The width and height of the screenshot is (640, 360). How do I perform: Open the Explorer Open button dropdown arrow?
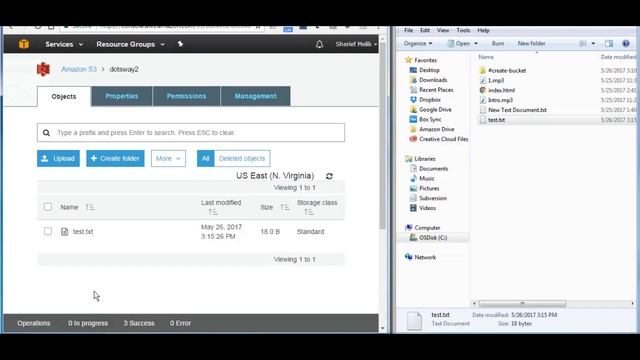point(476,43)
